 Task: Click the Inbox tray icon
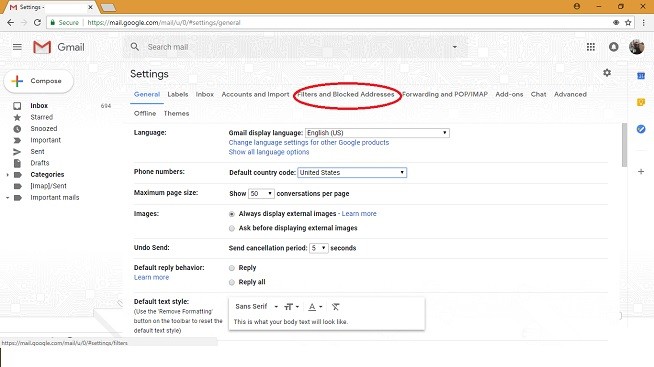[17, 106]
